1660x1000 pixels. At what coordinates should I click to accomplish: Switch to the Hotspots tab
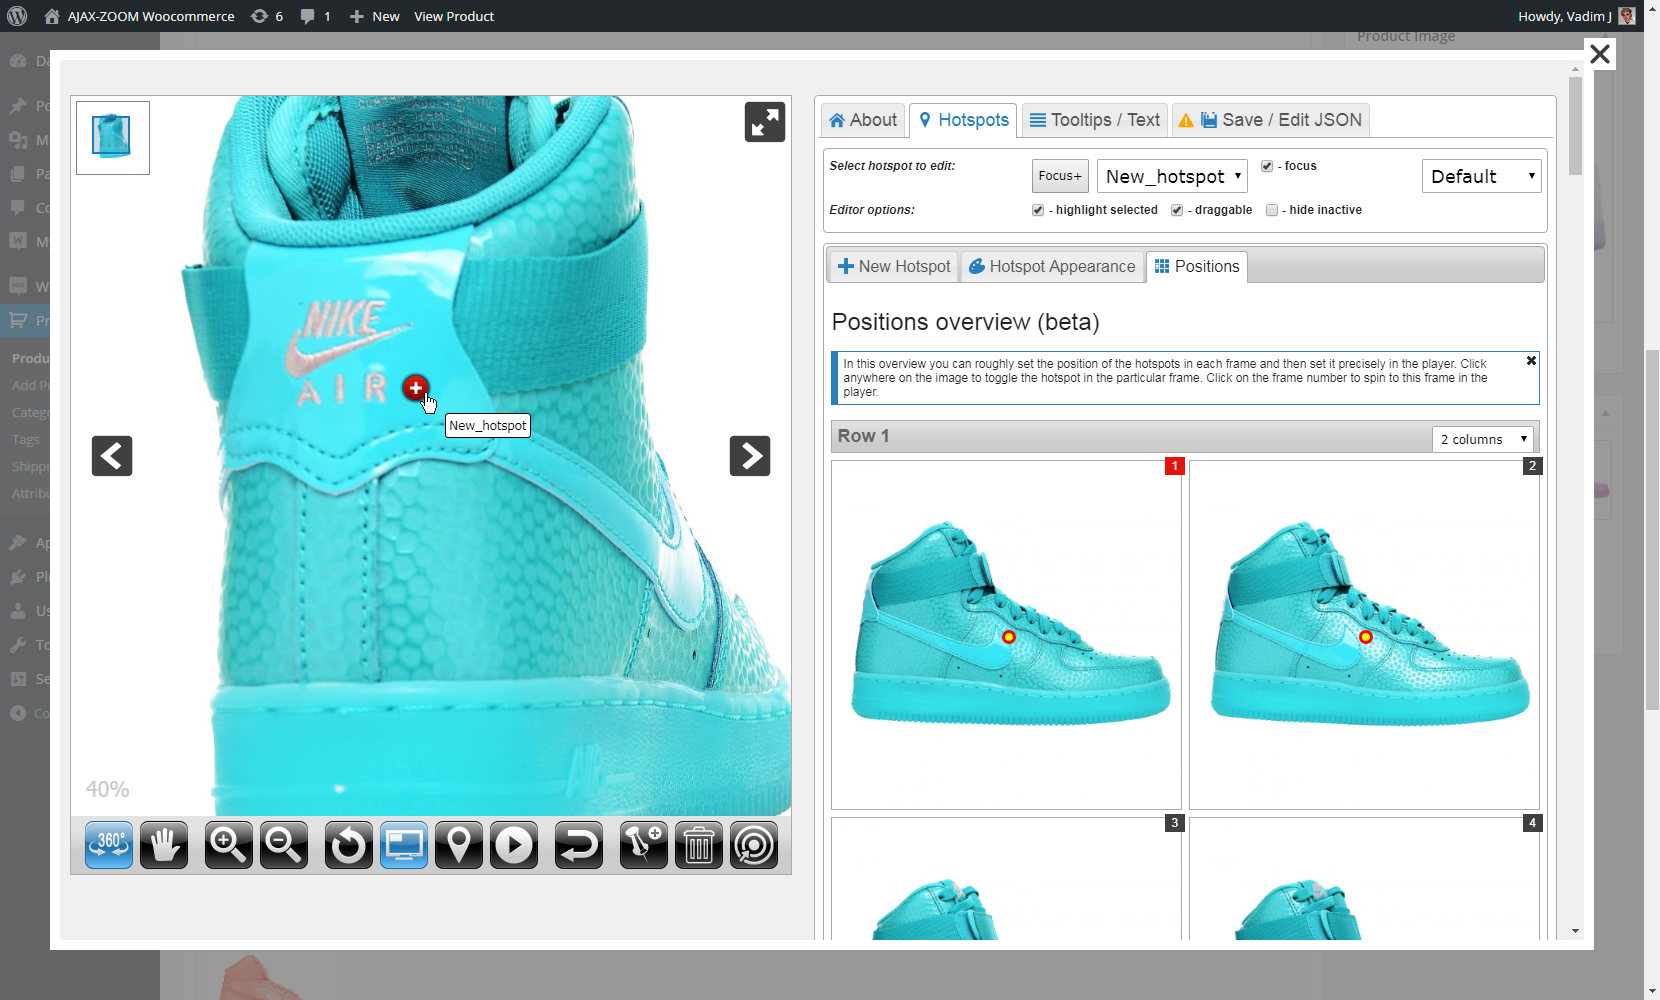[x=963, y=120]
